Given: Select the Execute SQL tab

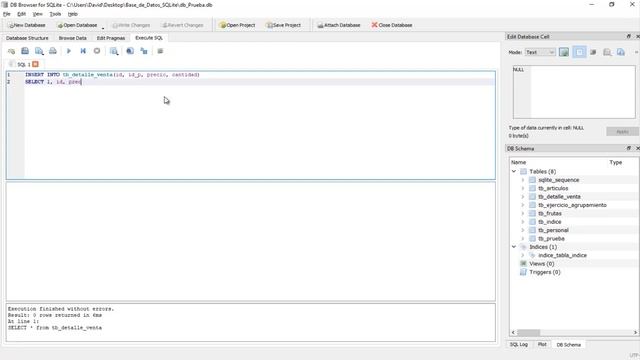Looking at the screenshot, I should tap(149, 38).
